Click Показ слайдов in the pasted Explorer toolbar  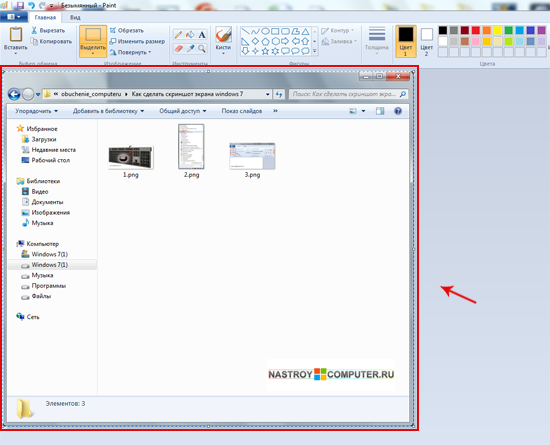pyautogui.click(x=242, y=111)
